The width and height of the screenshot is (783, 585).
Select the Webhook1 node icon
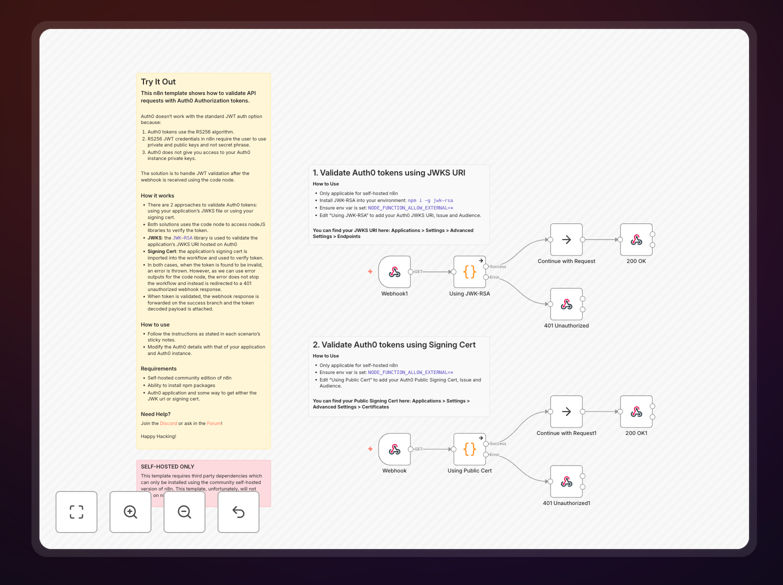394,272
